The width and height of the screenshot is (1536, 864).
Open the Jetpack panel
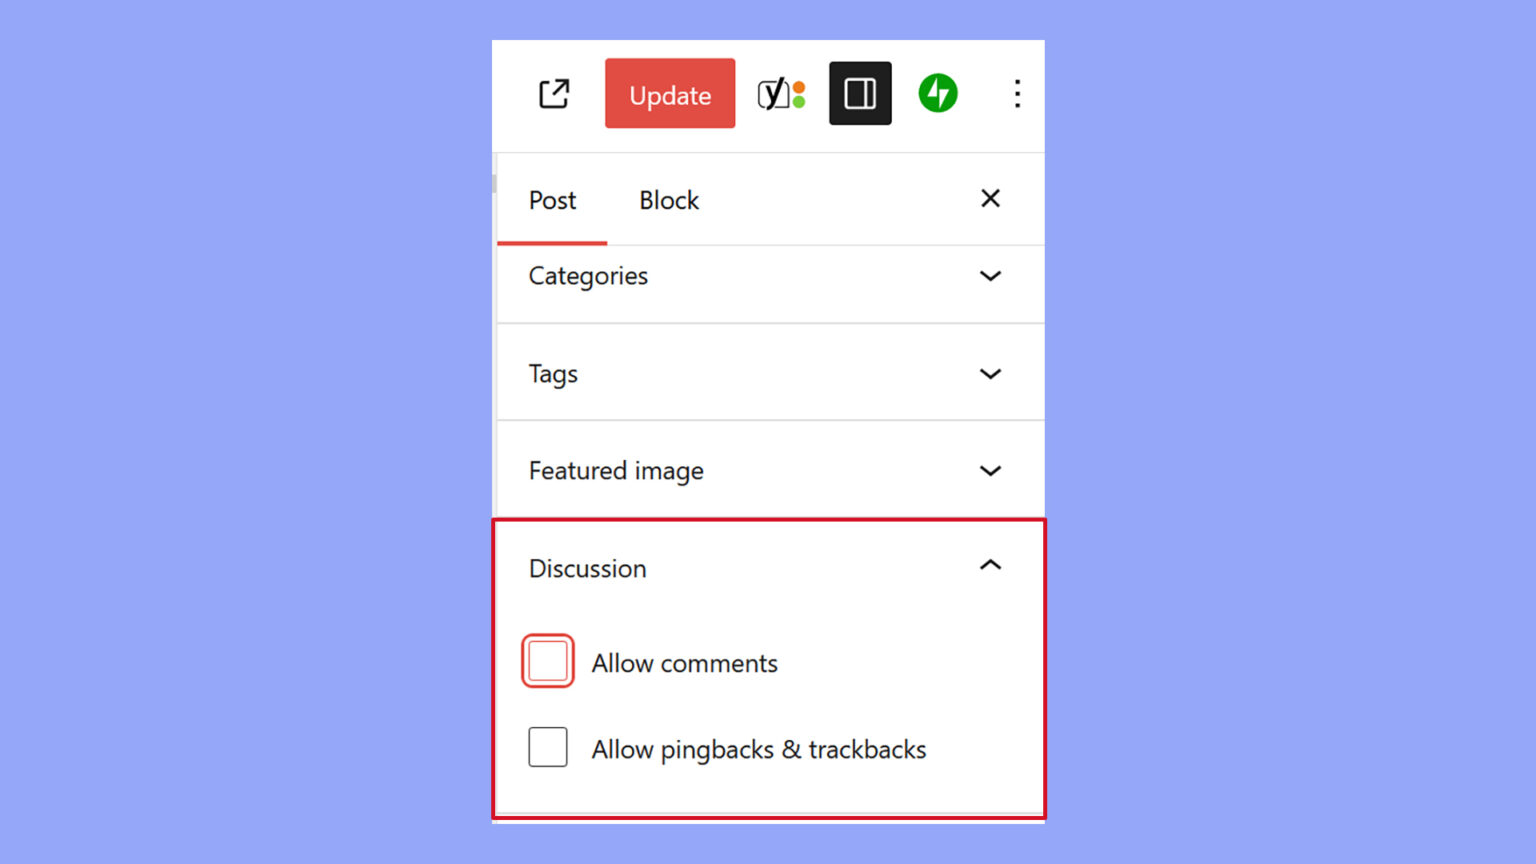click(937, 93)
